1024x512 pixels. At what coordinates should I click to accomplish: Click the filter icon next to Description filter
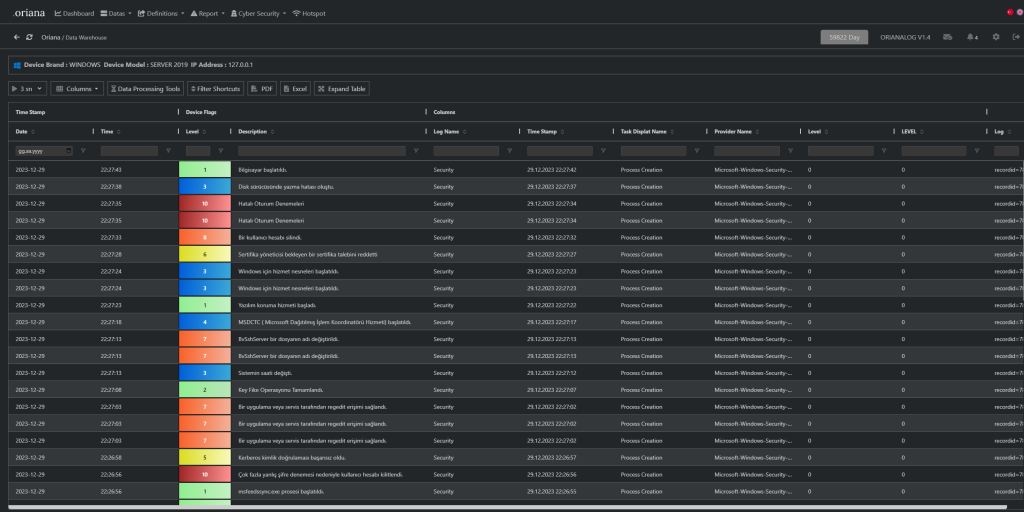(x=416, y=151)
